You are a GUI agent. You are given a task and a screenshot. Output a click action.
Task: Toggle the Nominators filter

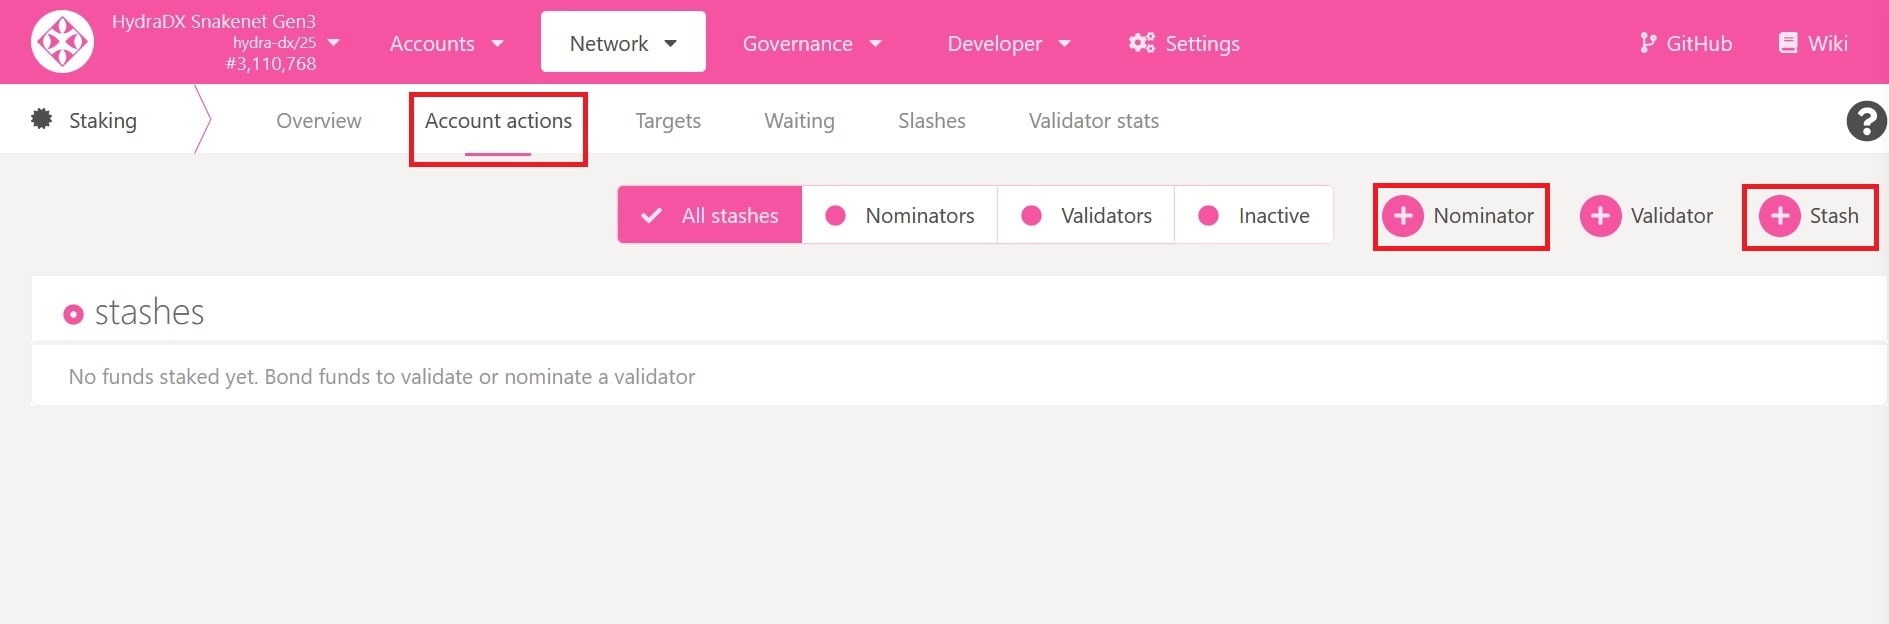click(x=900, y=215)
